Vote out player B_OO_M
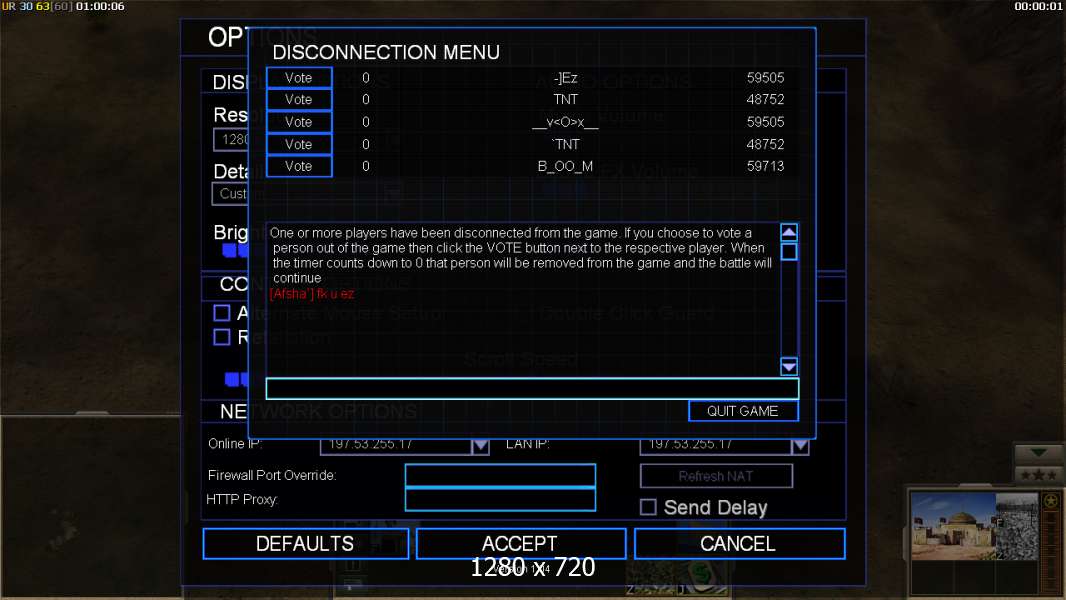The image size is (1066, 600). pyautogui.click(x=299, y=166)
